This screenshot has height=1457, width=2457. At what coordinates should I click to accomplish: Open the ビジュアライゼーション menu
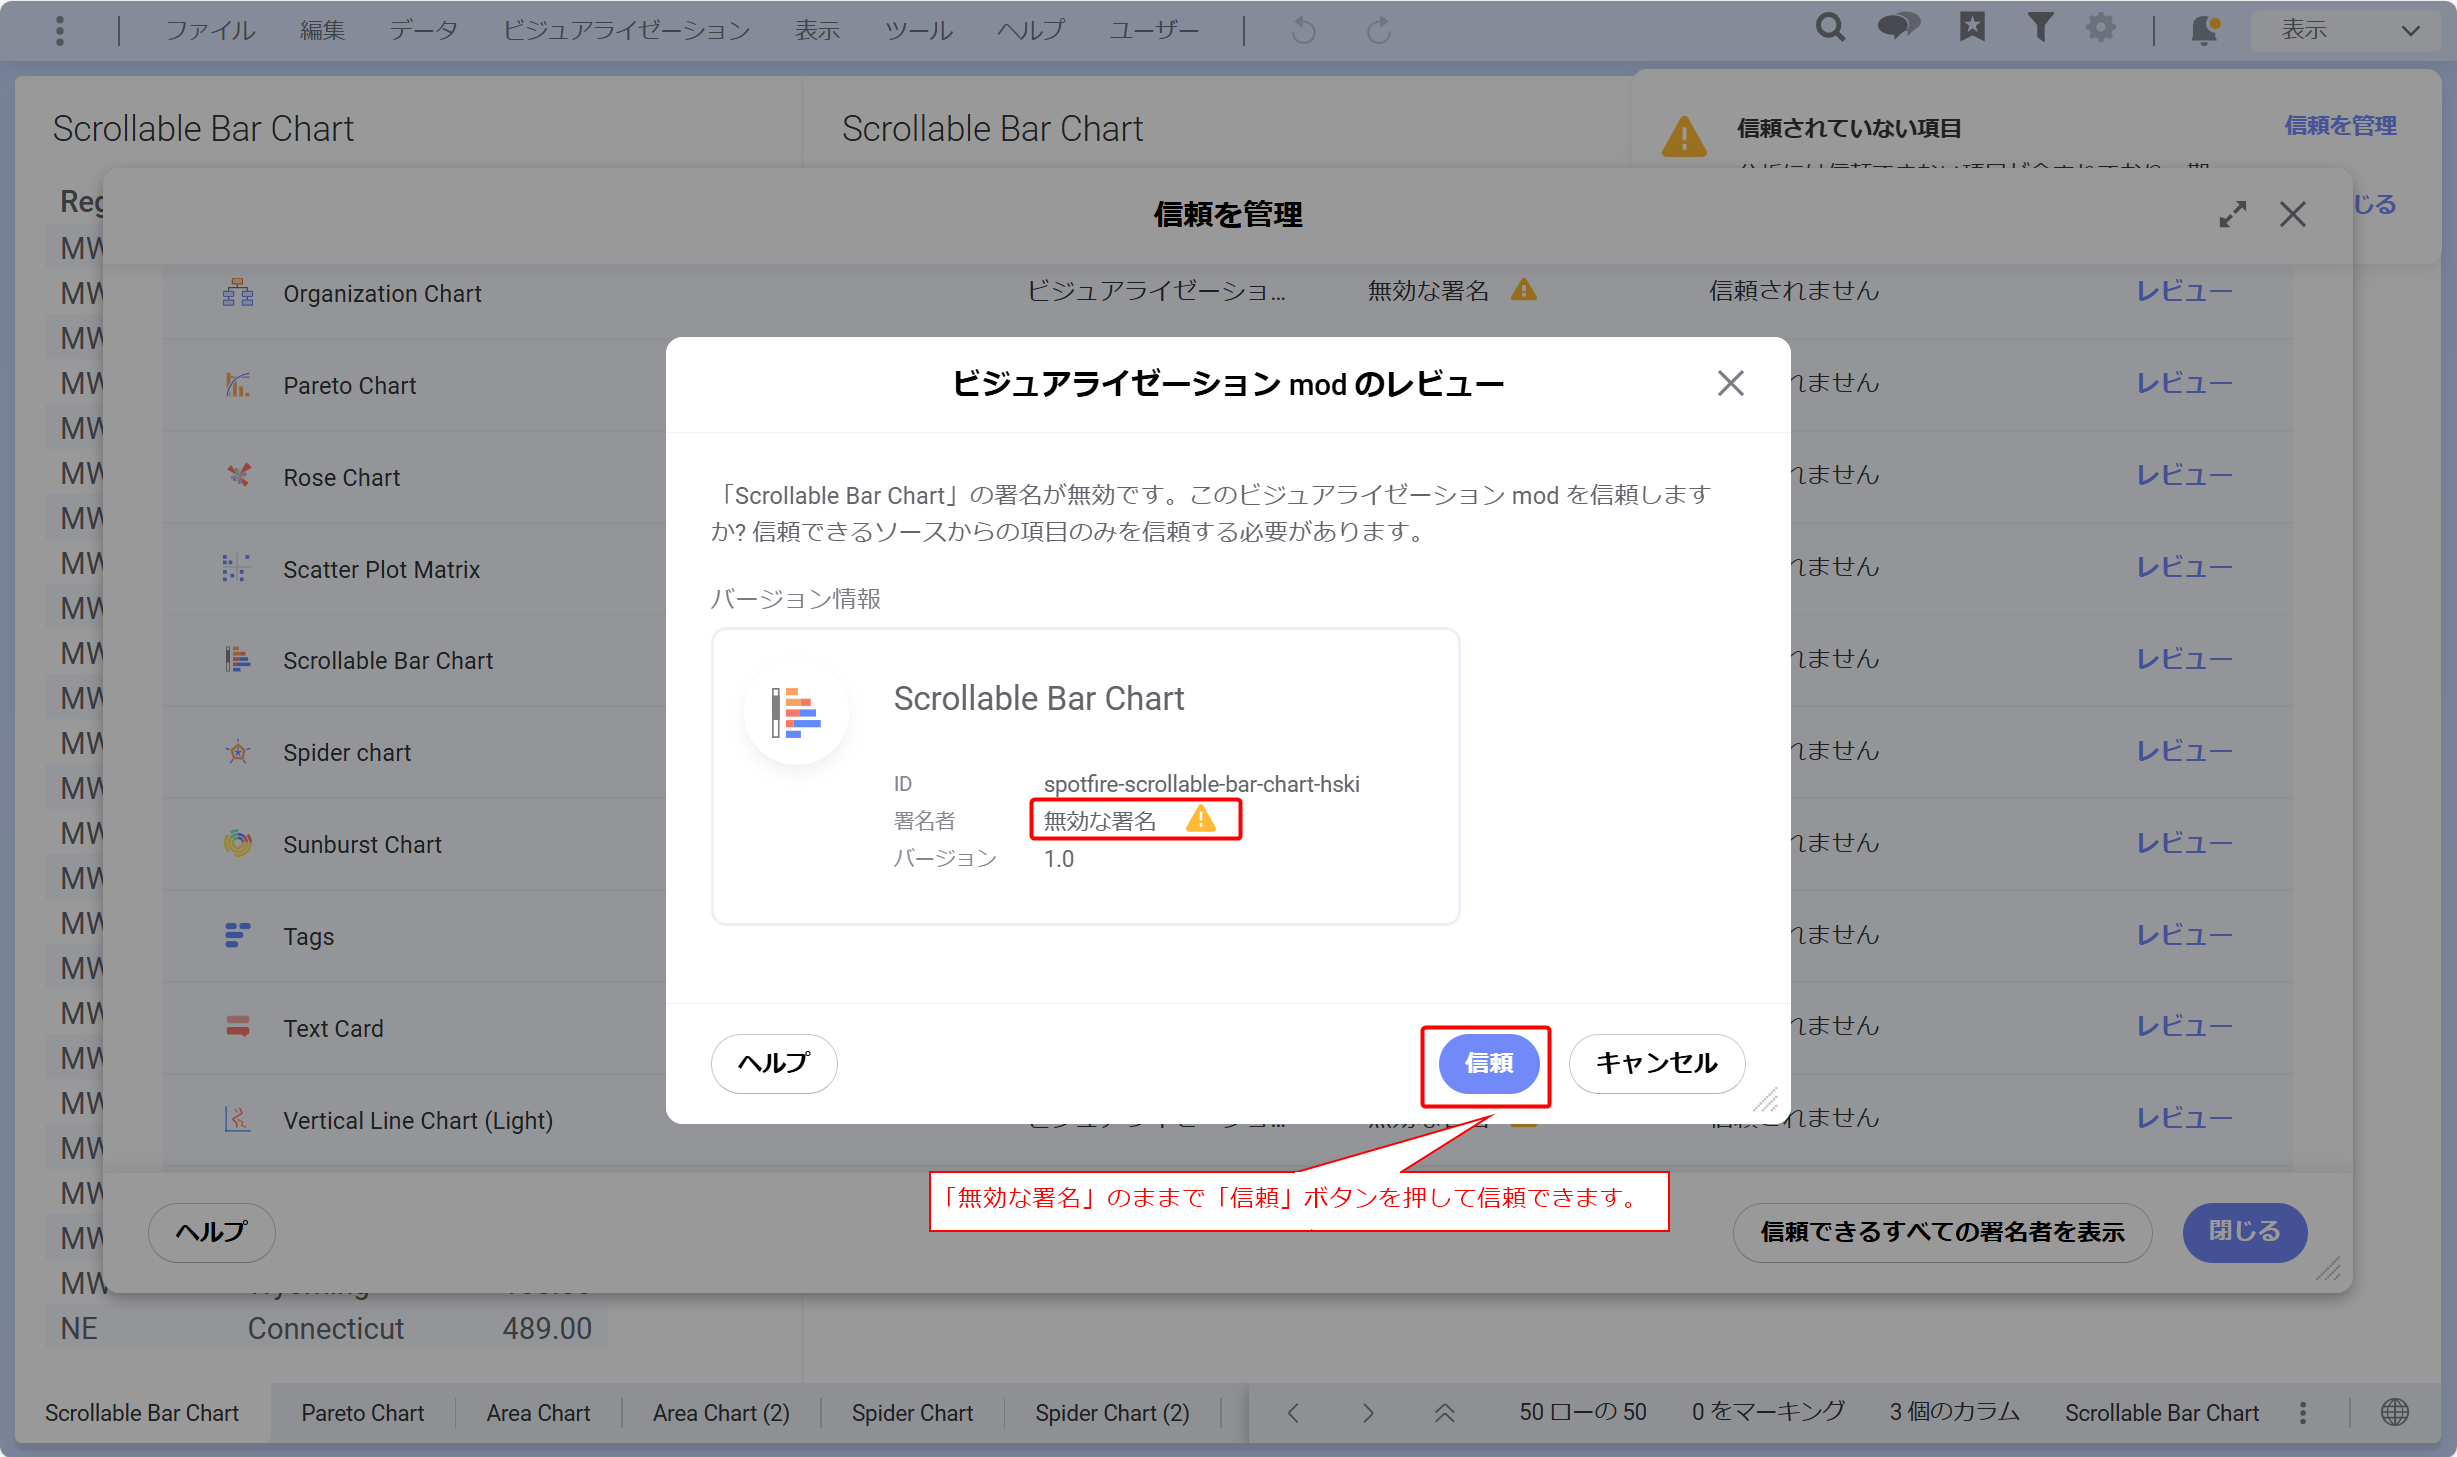pos(626,30)
